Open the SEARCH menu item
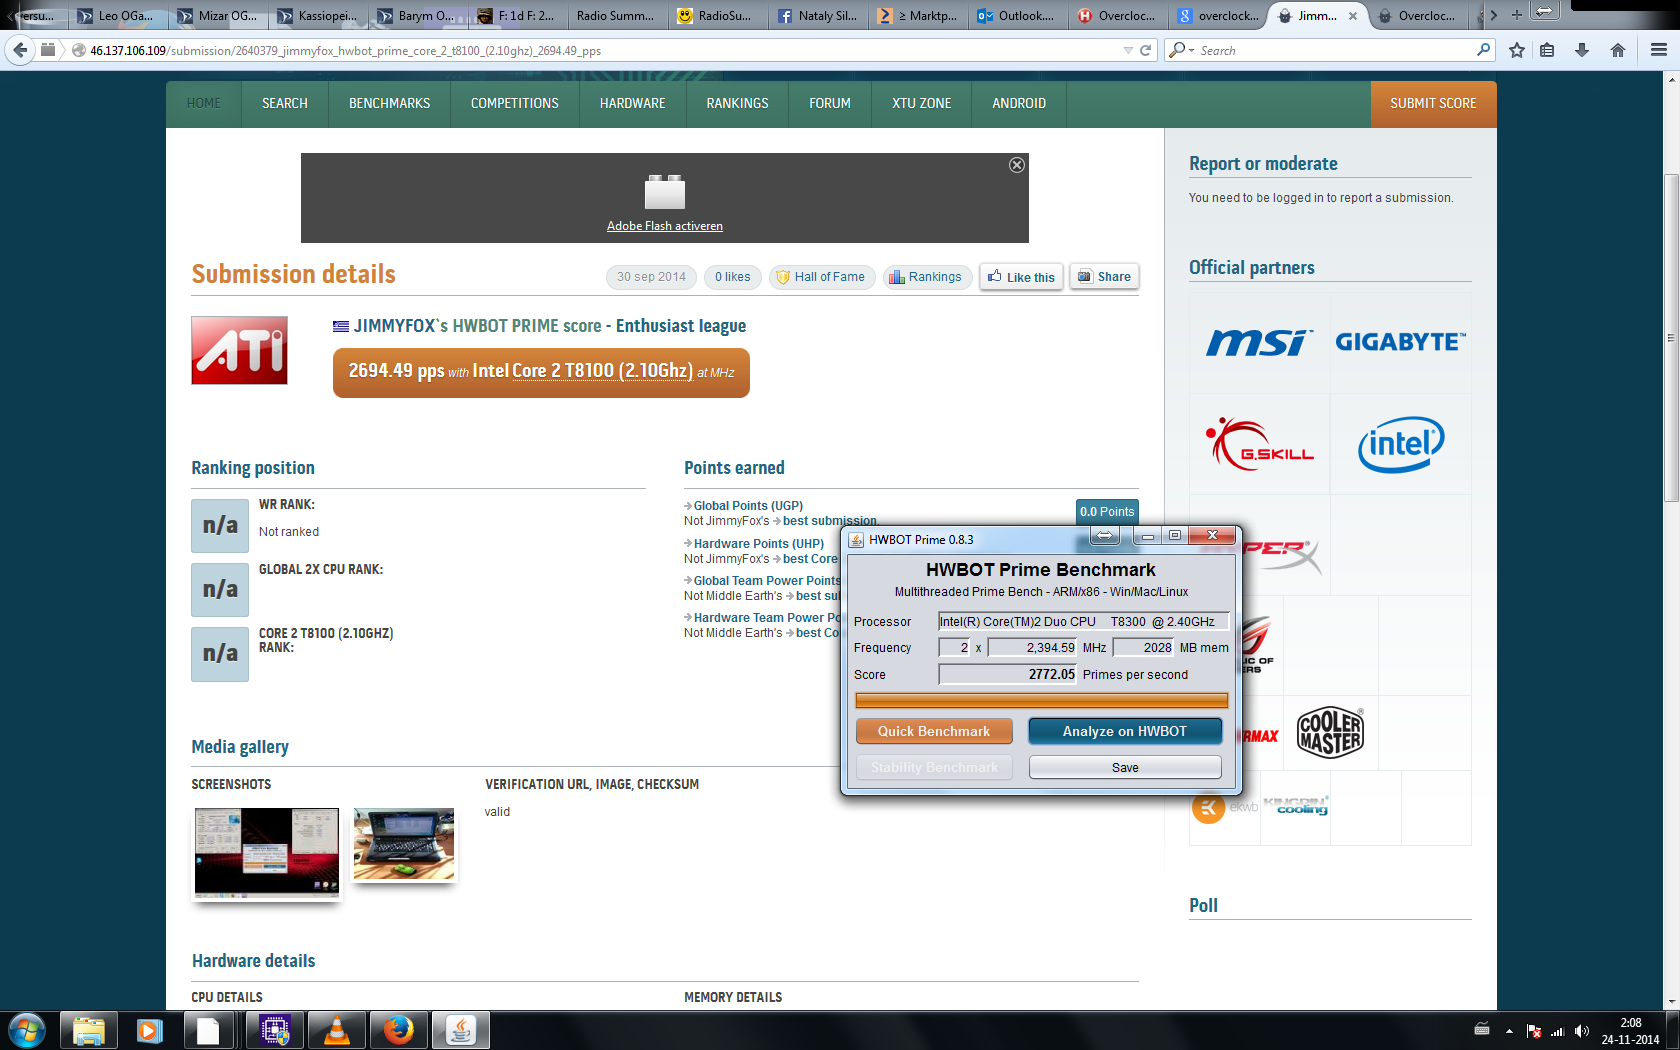The height and width of the screenshot is (1050, 1680). click(285, 104)
